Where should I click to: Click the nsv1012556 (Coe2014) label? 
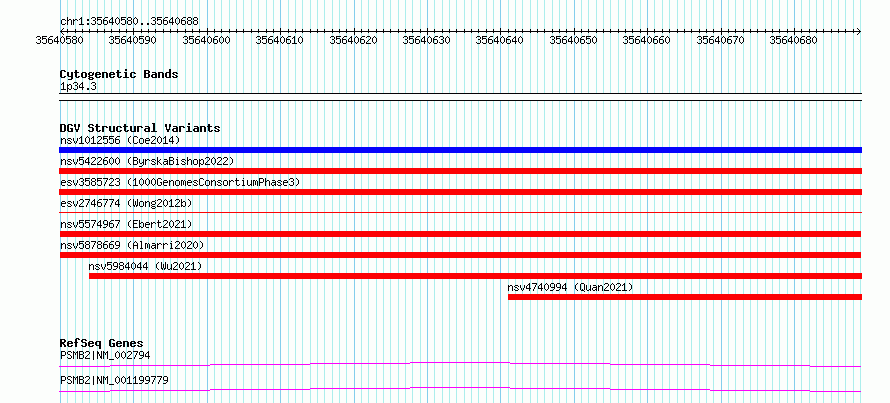(x=120, y=140)
